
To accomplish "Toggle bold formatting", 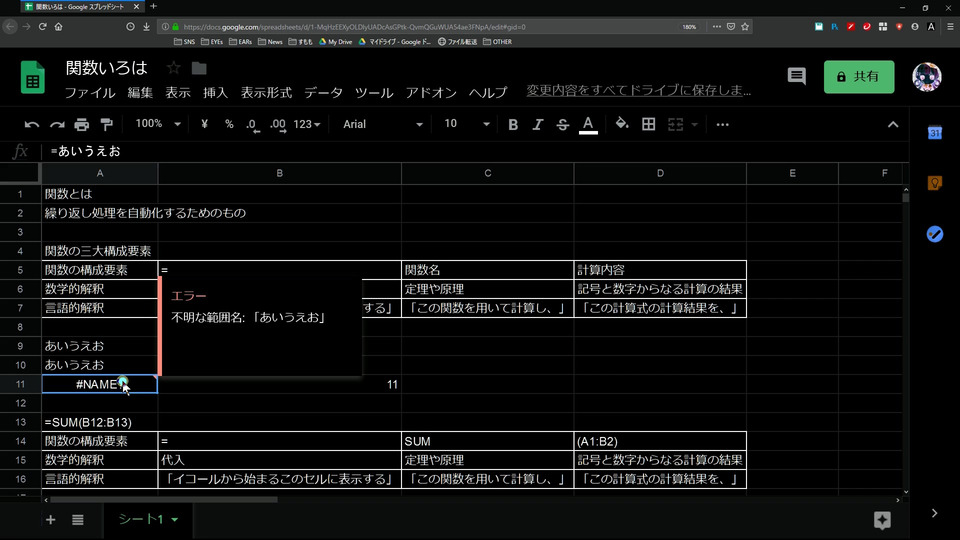I will coord(513,125).
